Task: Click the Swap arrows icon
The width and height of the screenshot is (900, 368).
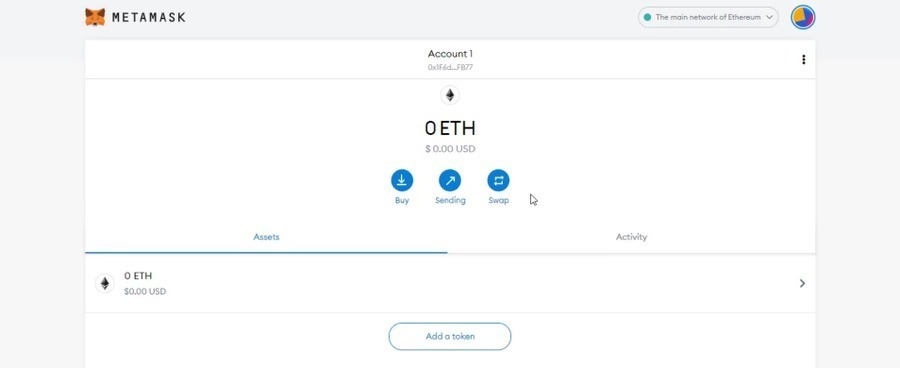Action: 498,180
